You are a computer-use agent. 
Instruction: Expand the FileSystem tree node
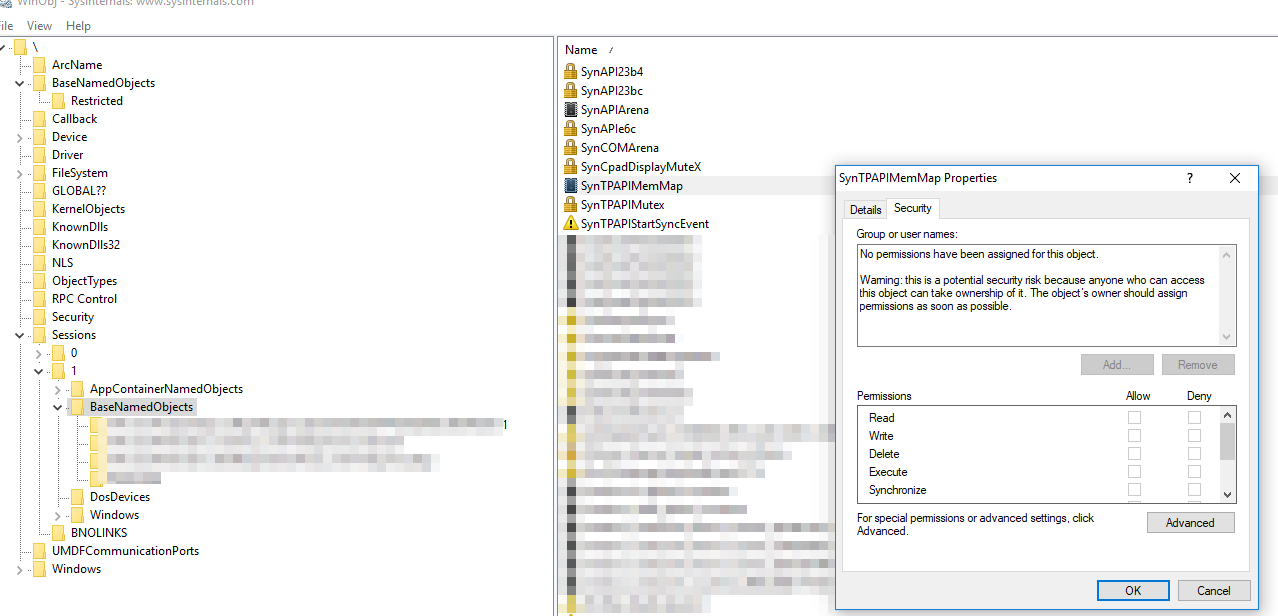click(20, 173)
